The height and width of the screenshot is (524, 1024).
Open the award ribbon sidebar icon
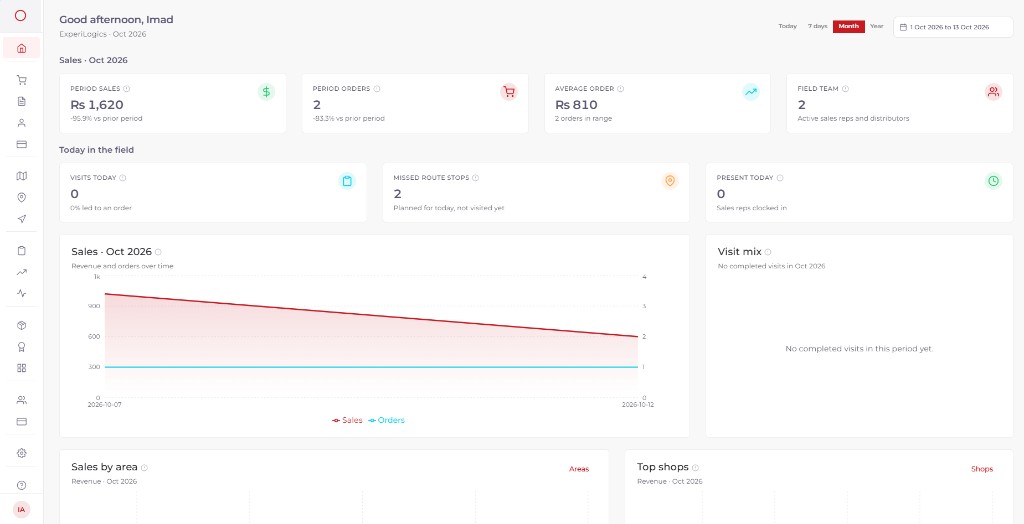pyautogui.click(x=22, y=346)
